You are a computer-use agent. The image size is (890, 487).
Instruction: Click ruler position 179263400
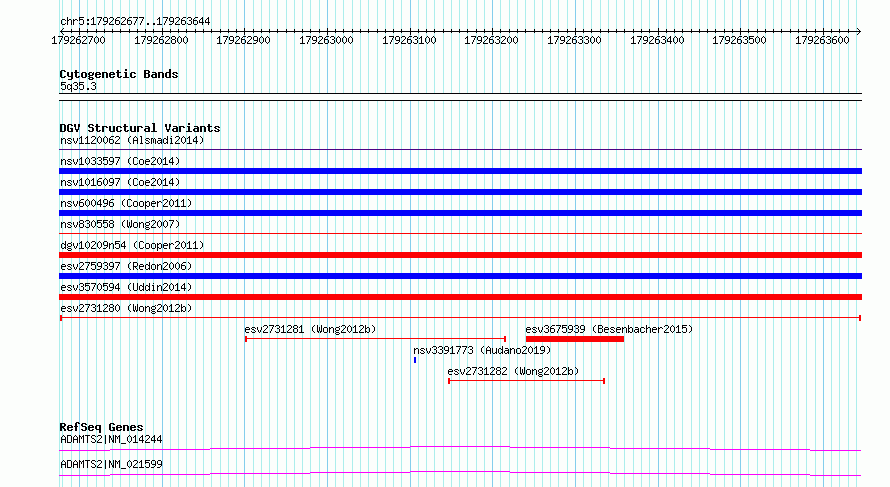[657, 40]
